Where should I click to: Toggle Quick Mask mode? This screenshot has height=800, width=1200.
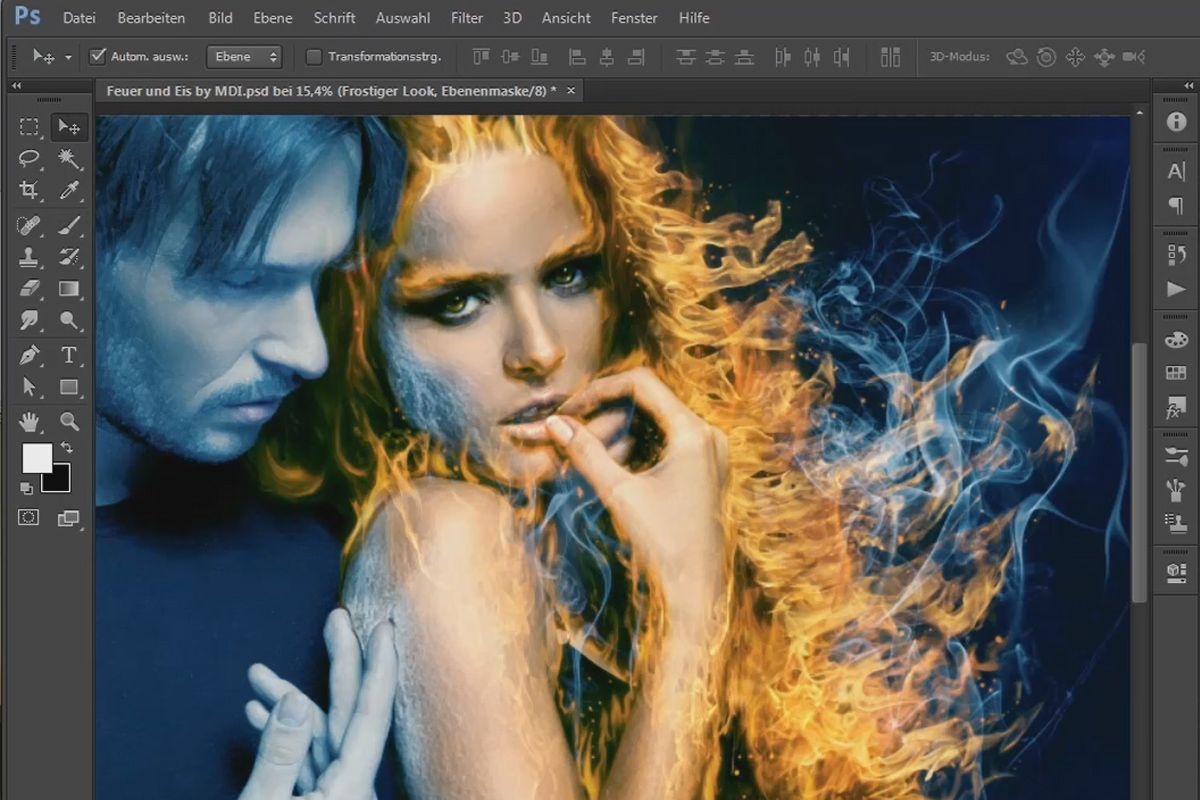[29, 517]
